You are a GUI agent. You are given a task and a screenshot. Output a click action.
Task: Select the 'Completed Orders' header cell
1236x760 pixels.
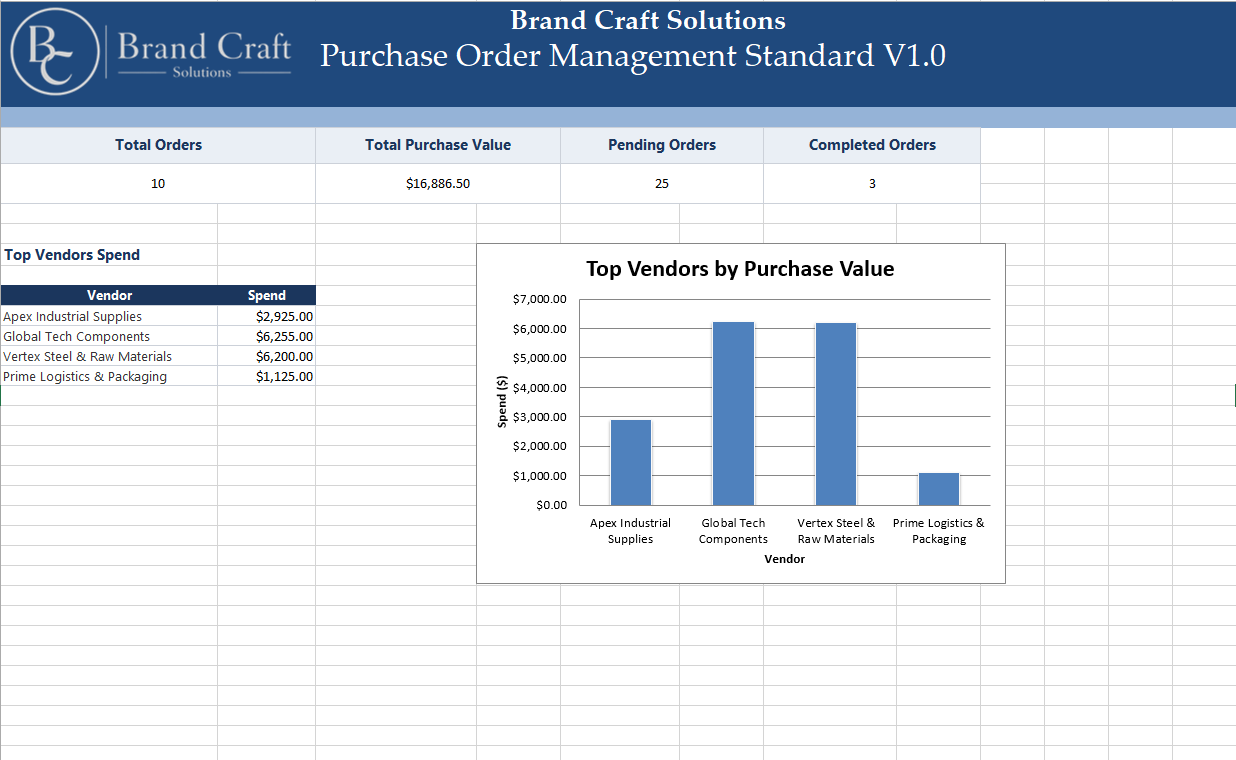(872, 145)
